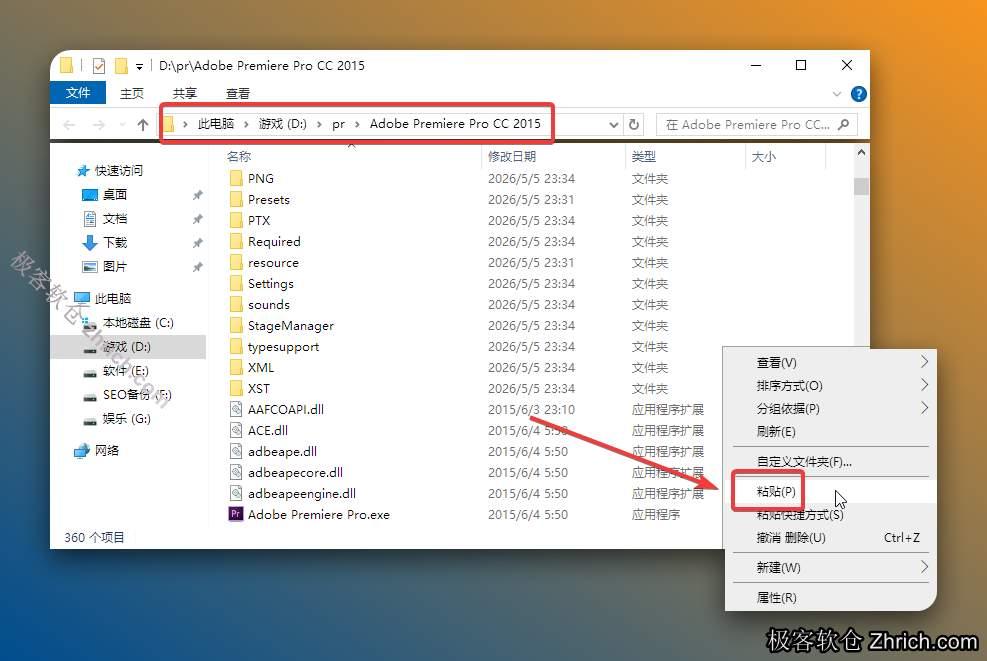Open the 文件 ribbon tab

pyautogui.click(x=77, y=93)
